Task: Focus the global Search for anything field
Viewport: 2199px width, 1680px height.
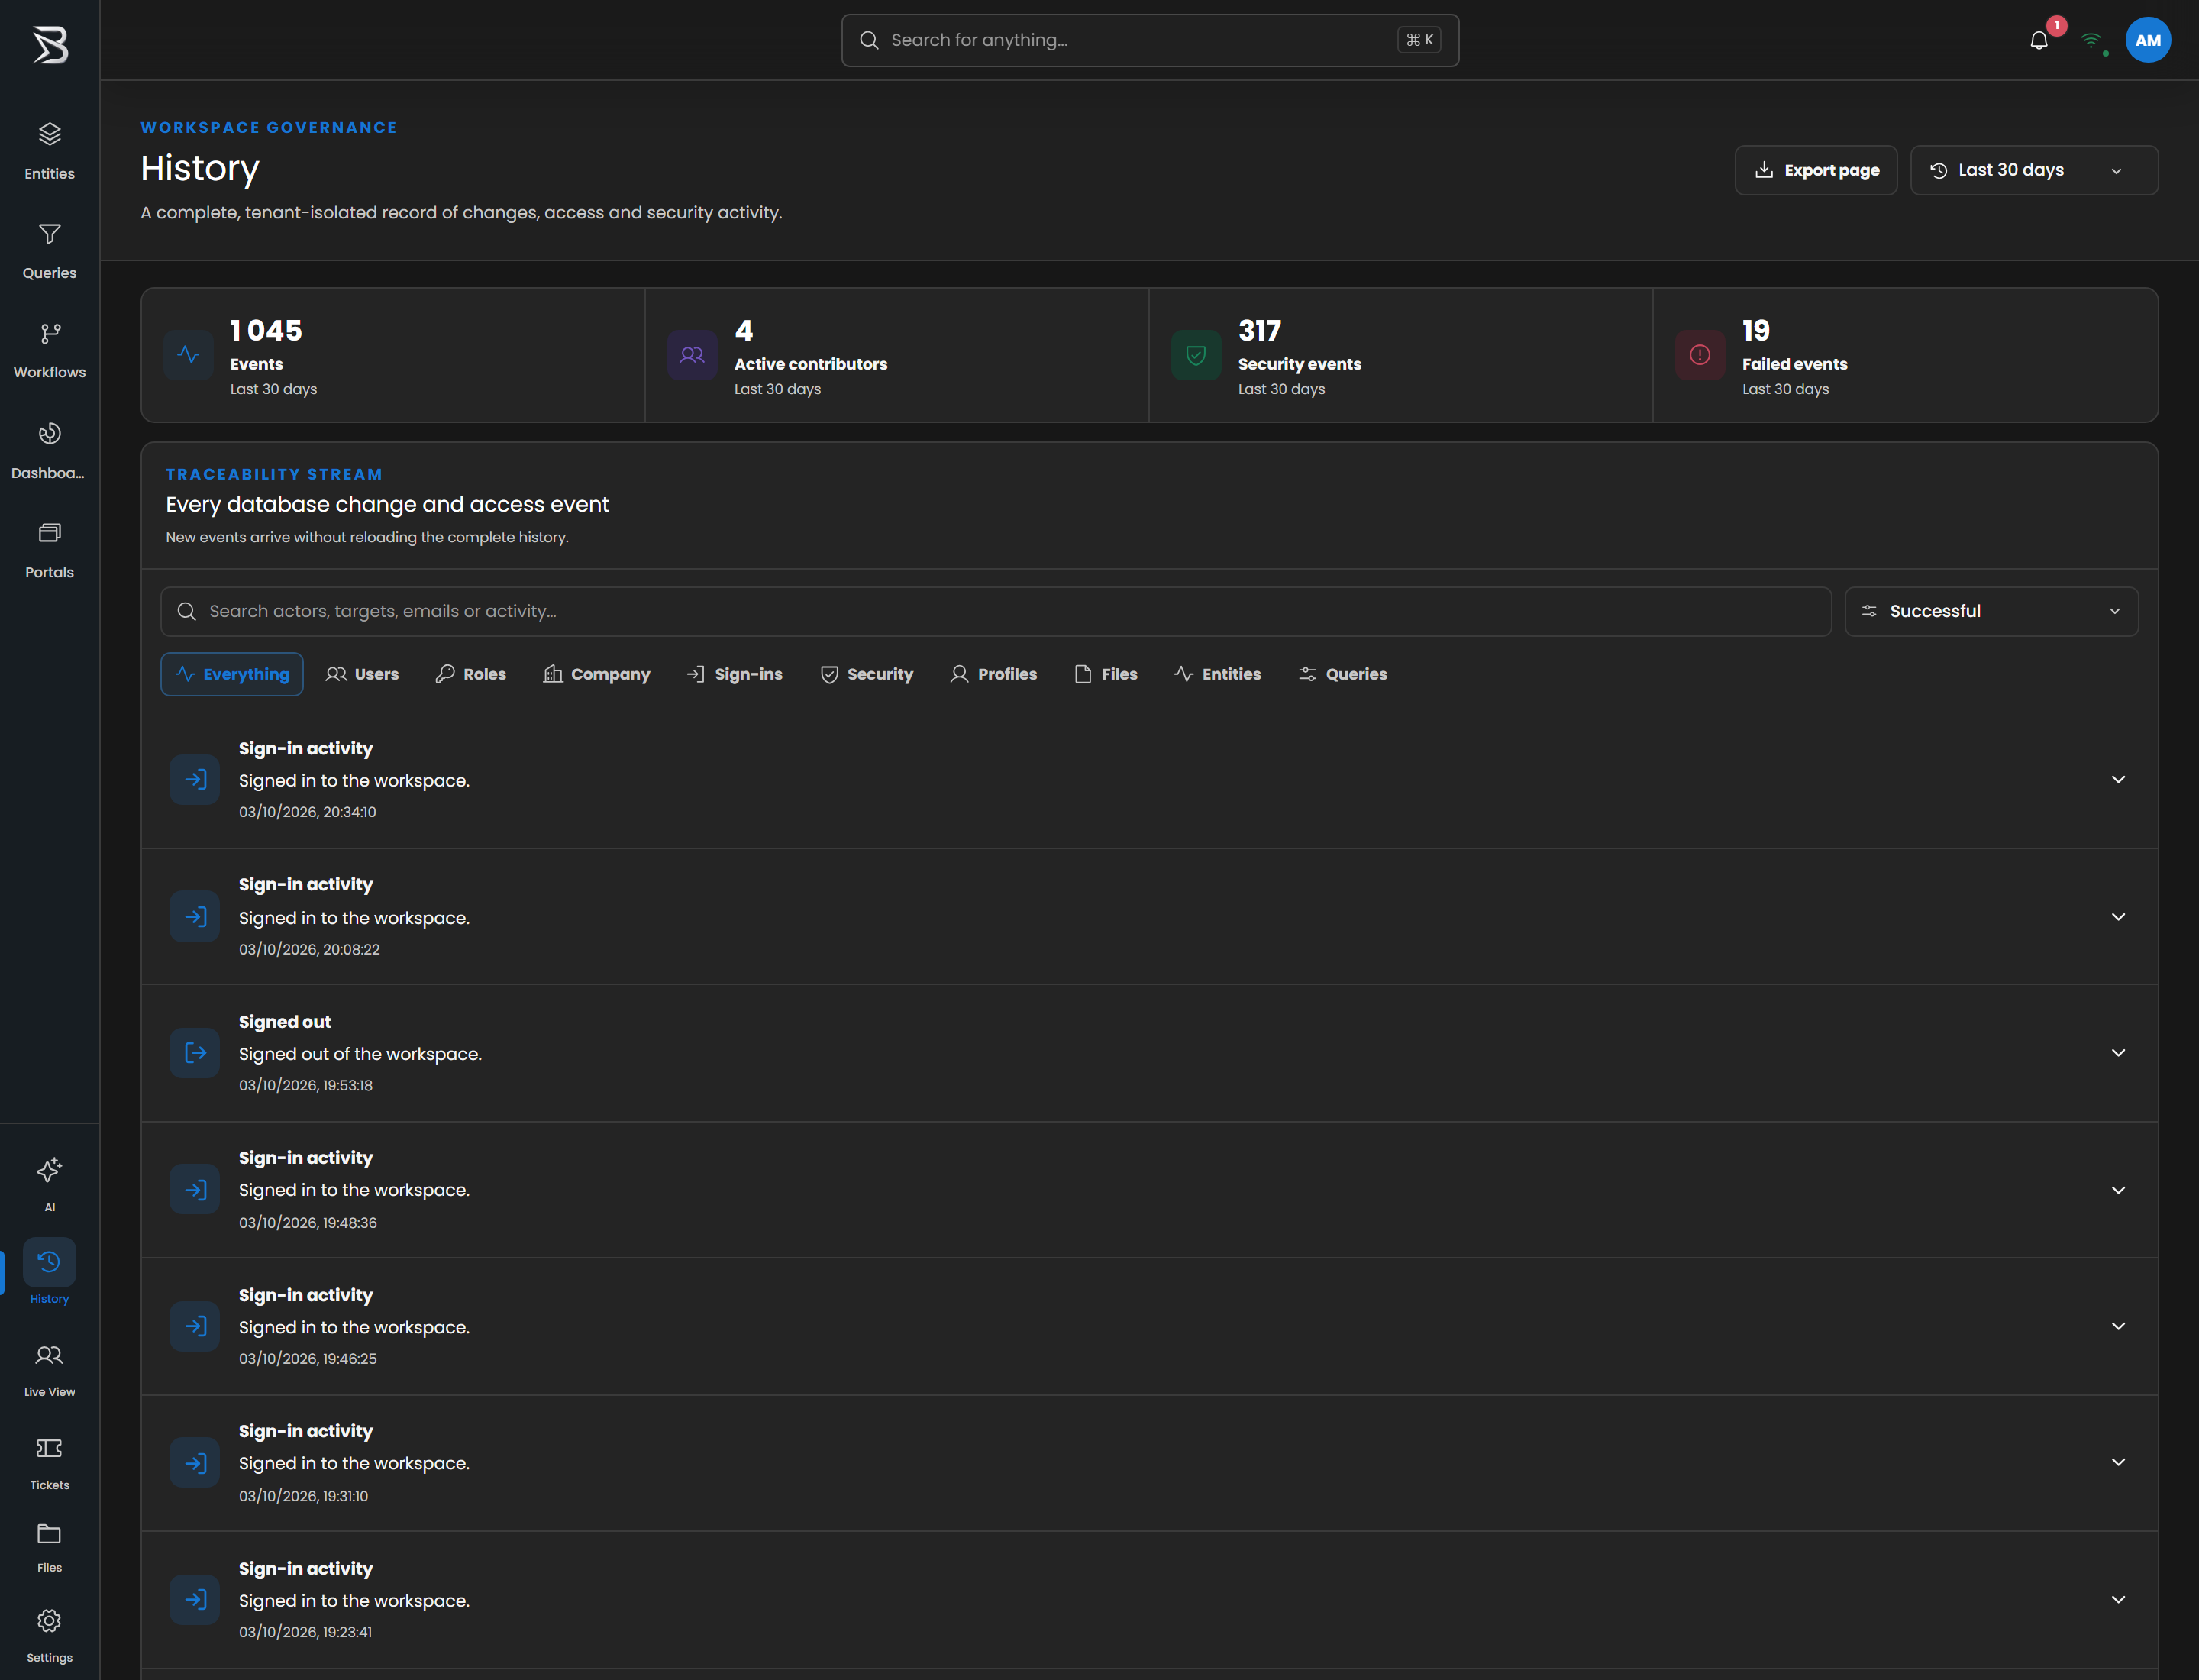Action: point(1150,40)
